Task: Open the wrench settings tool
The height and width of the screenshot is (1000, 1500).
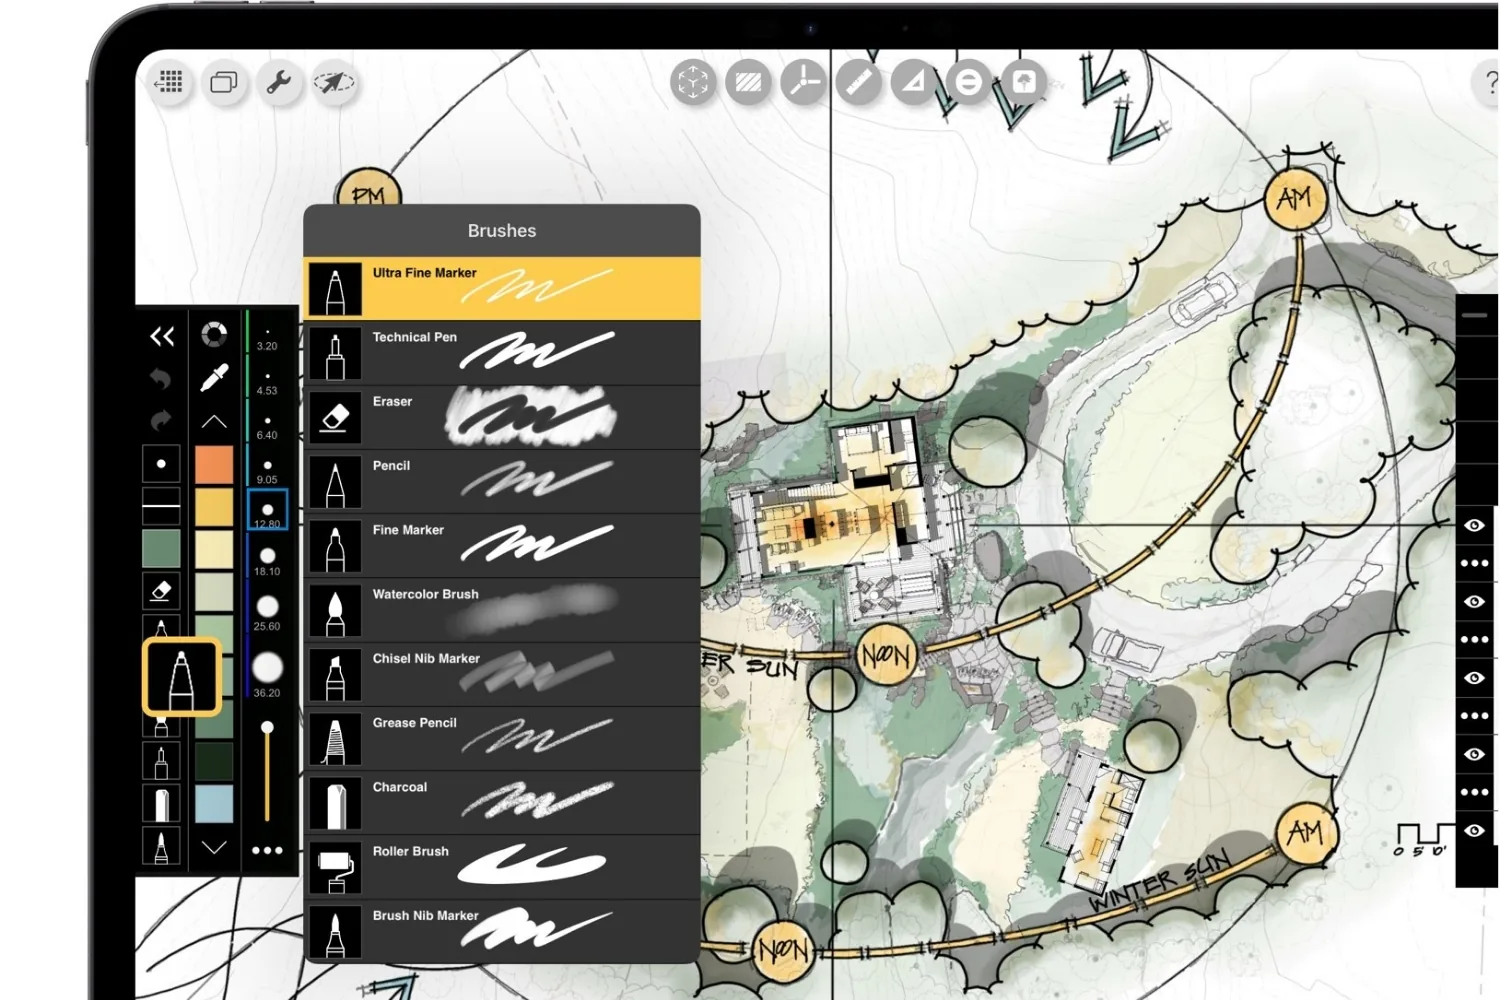Action: tap(279, 82)
